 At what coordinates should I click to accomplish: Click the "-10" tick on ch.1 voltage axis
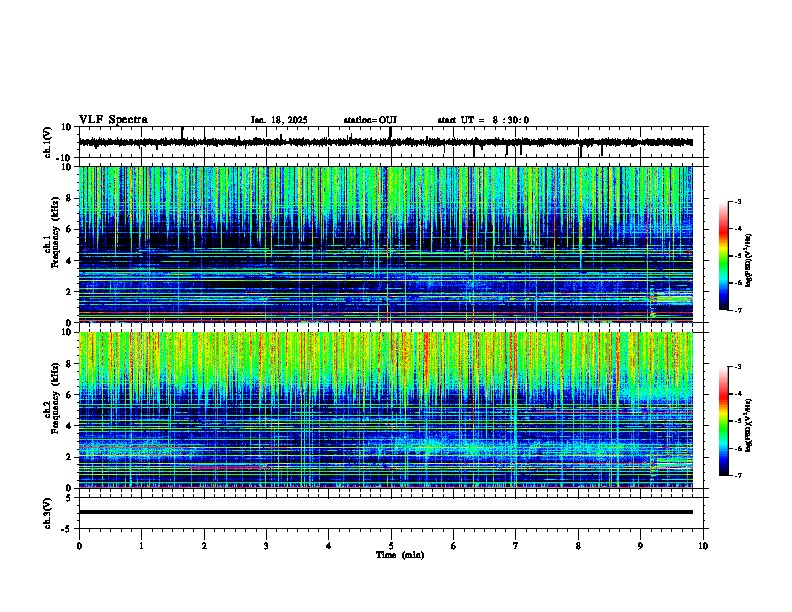(65, 158)
